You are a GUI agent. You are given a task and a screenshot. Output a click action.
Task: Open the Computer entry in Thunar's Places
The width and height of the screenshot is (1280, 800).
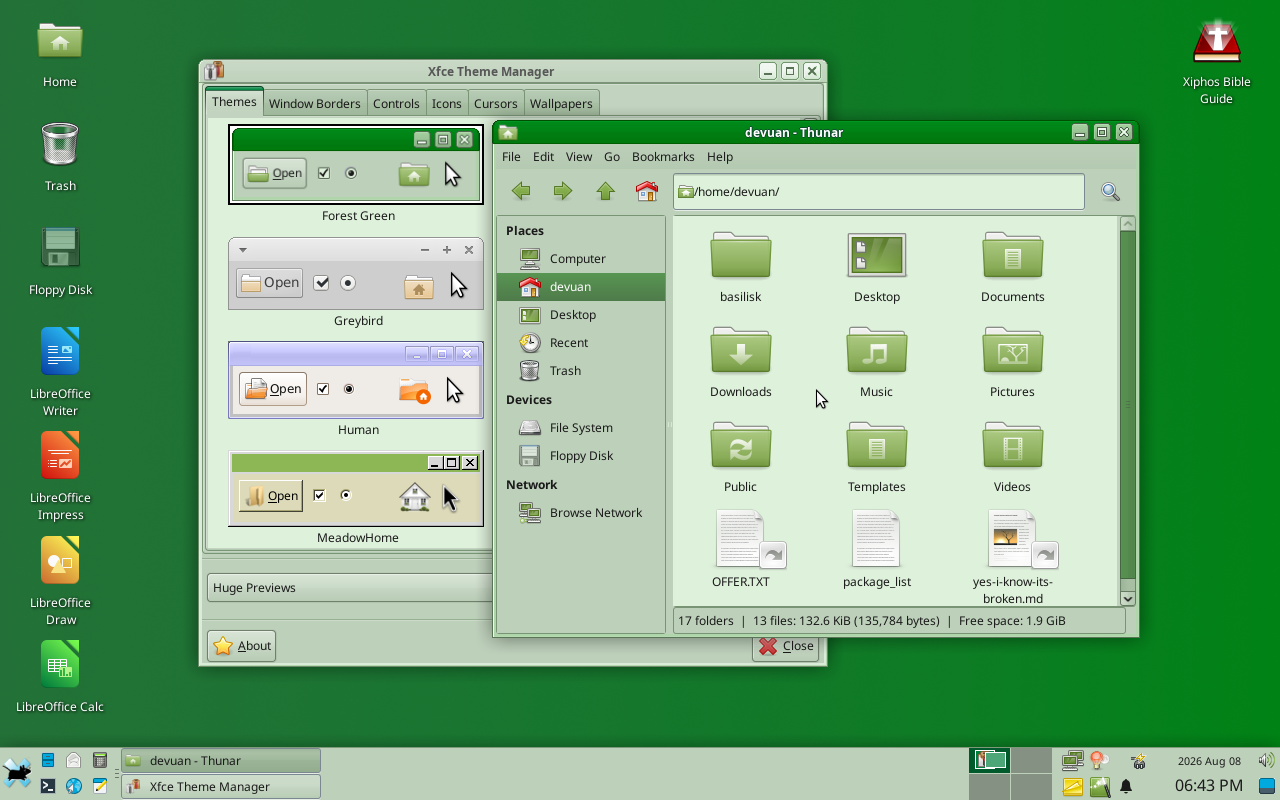pyautogui.click(x=581, y=258)
